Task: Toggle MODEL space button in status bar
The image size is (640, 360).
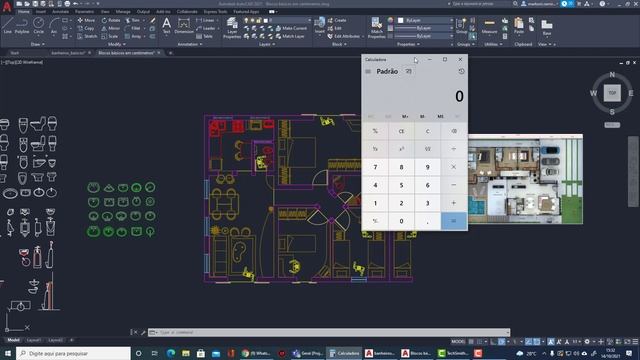Action: point(458,342)
